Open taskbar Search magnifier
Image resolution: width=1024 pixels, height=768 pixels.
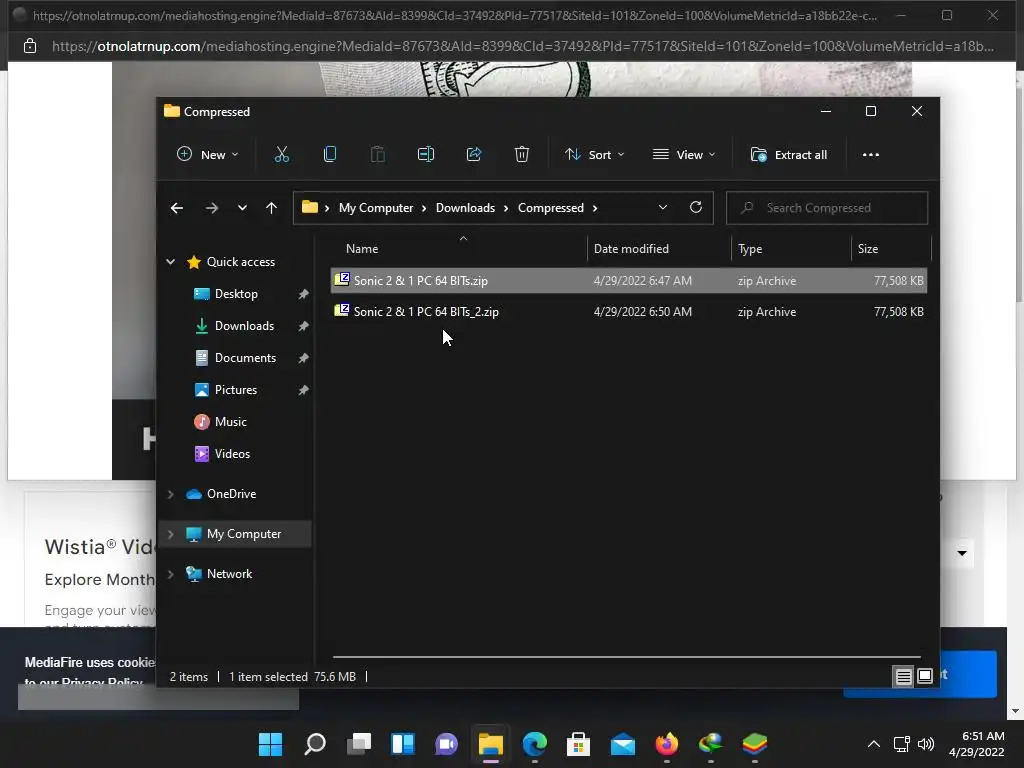[x=315, y=744]
